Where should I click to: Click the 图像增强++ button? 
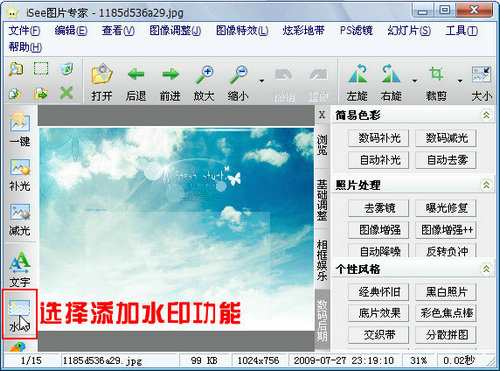(446, 230)
